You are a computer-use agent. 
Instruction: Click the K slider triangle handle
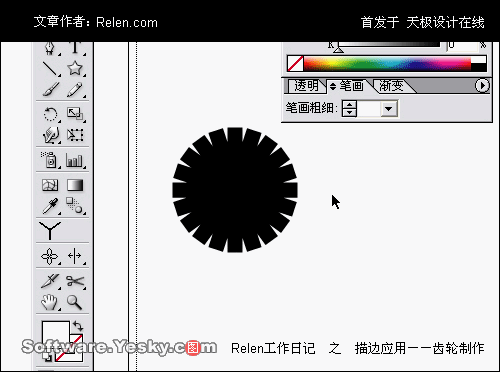pos(339,50)
